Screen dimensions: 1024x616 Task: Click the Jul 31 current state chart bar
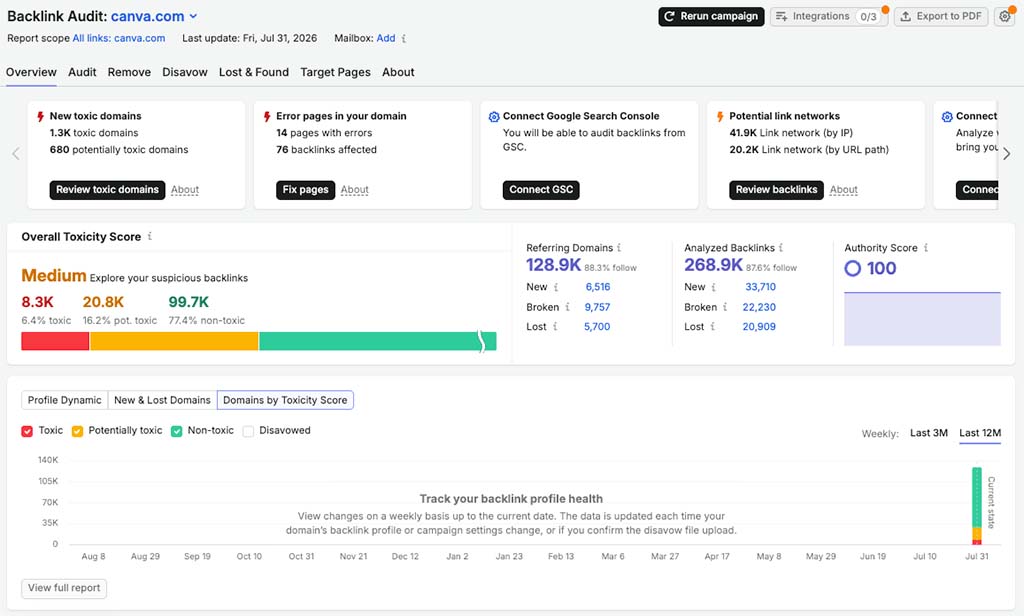[x=977, y=506]
